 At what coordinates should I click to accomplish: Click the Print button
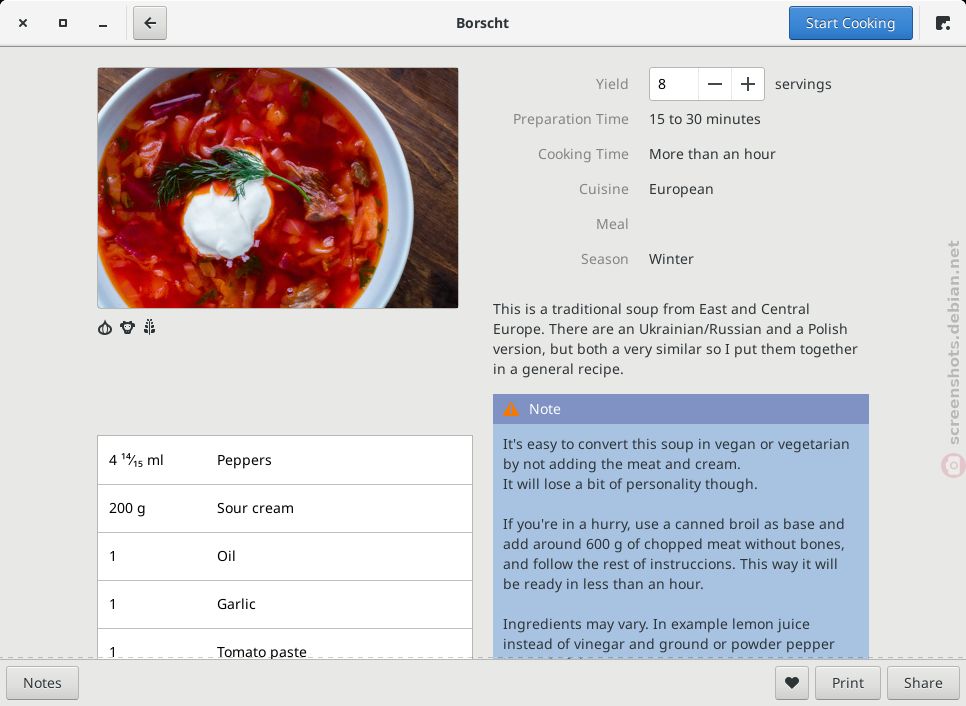(x=848, y=683)
